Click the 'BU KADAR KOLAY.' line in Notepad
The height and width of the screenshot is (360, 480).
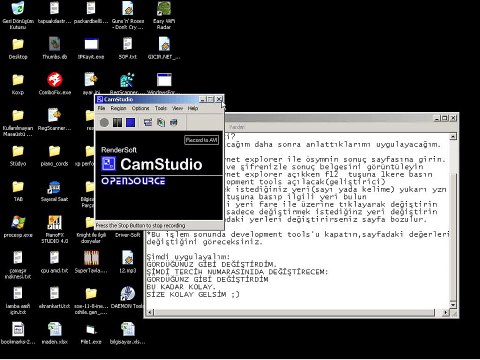tap(181, 287)
